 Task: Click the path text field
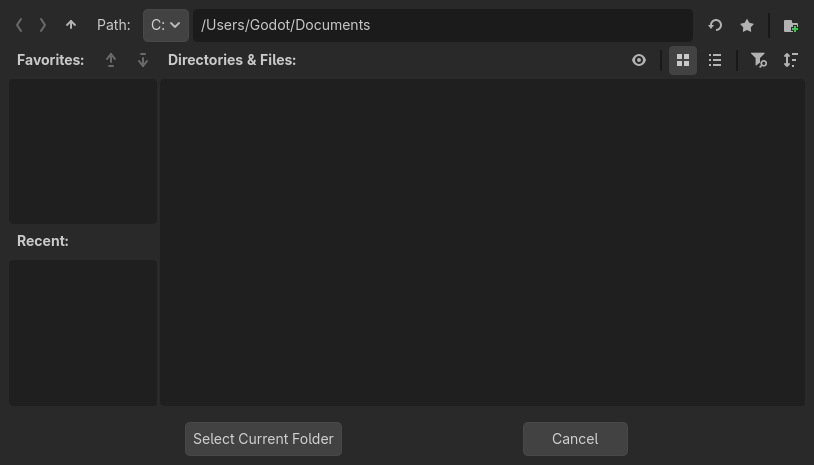(x=442, y=25)
